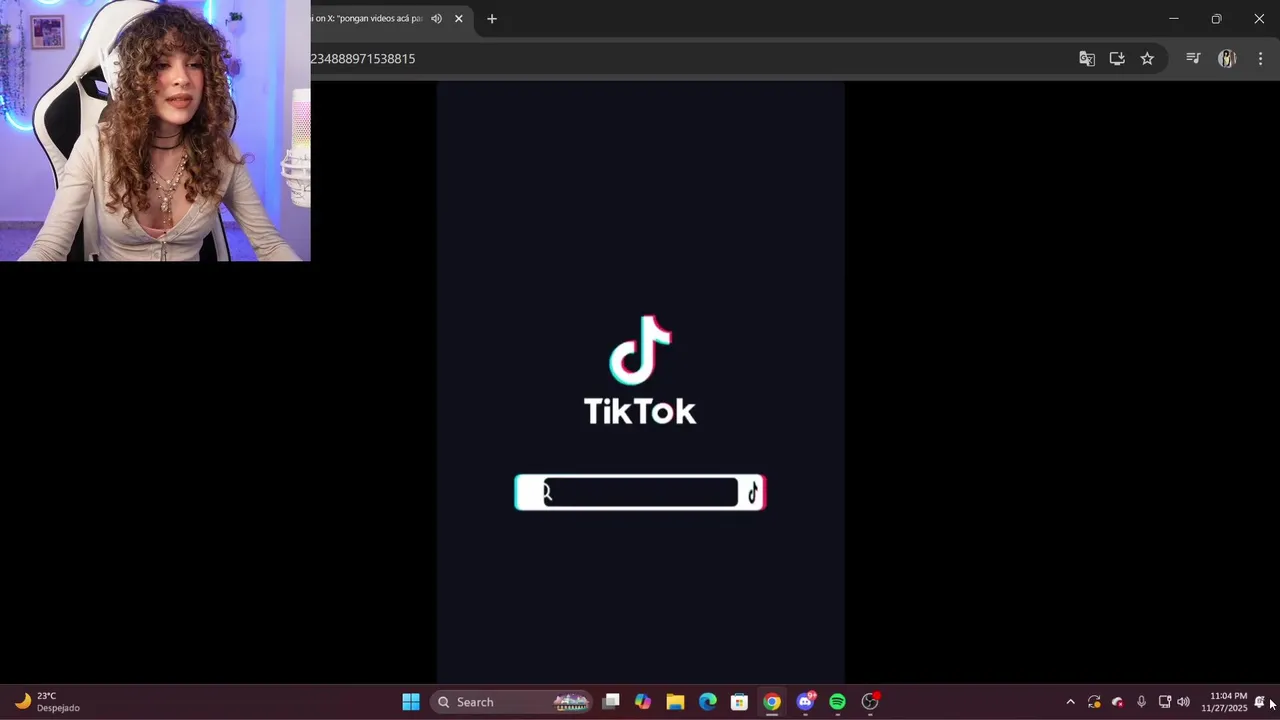Screen dimensions: 1280x720
Task: Close the X post browser tab
Action: 459,18
